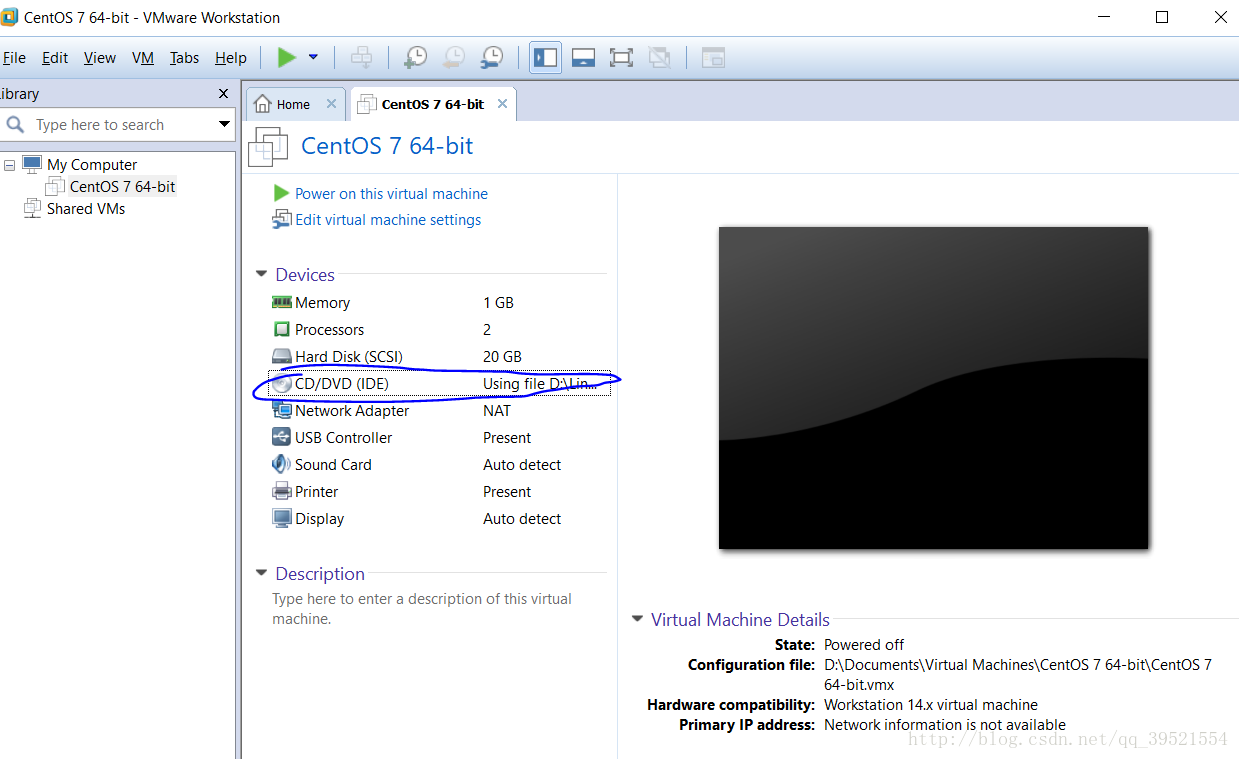Open the power options dropdown arrow
The height and width of the screenshot is (759, 1239).
click(x=313, y=57)
